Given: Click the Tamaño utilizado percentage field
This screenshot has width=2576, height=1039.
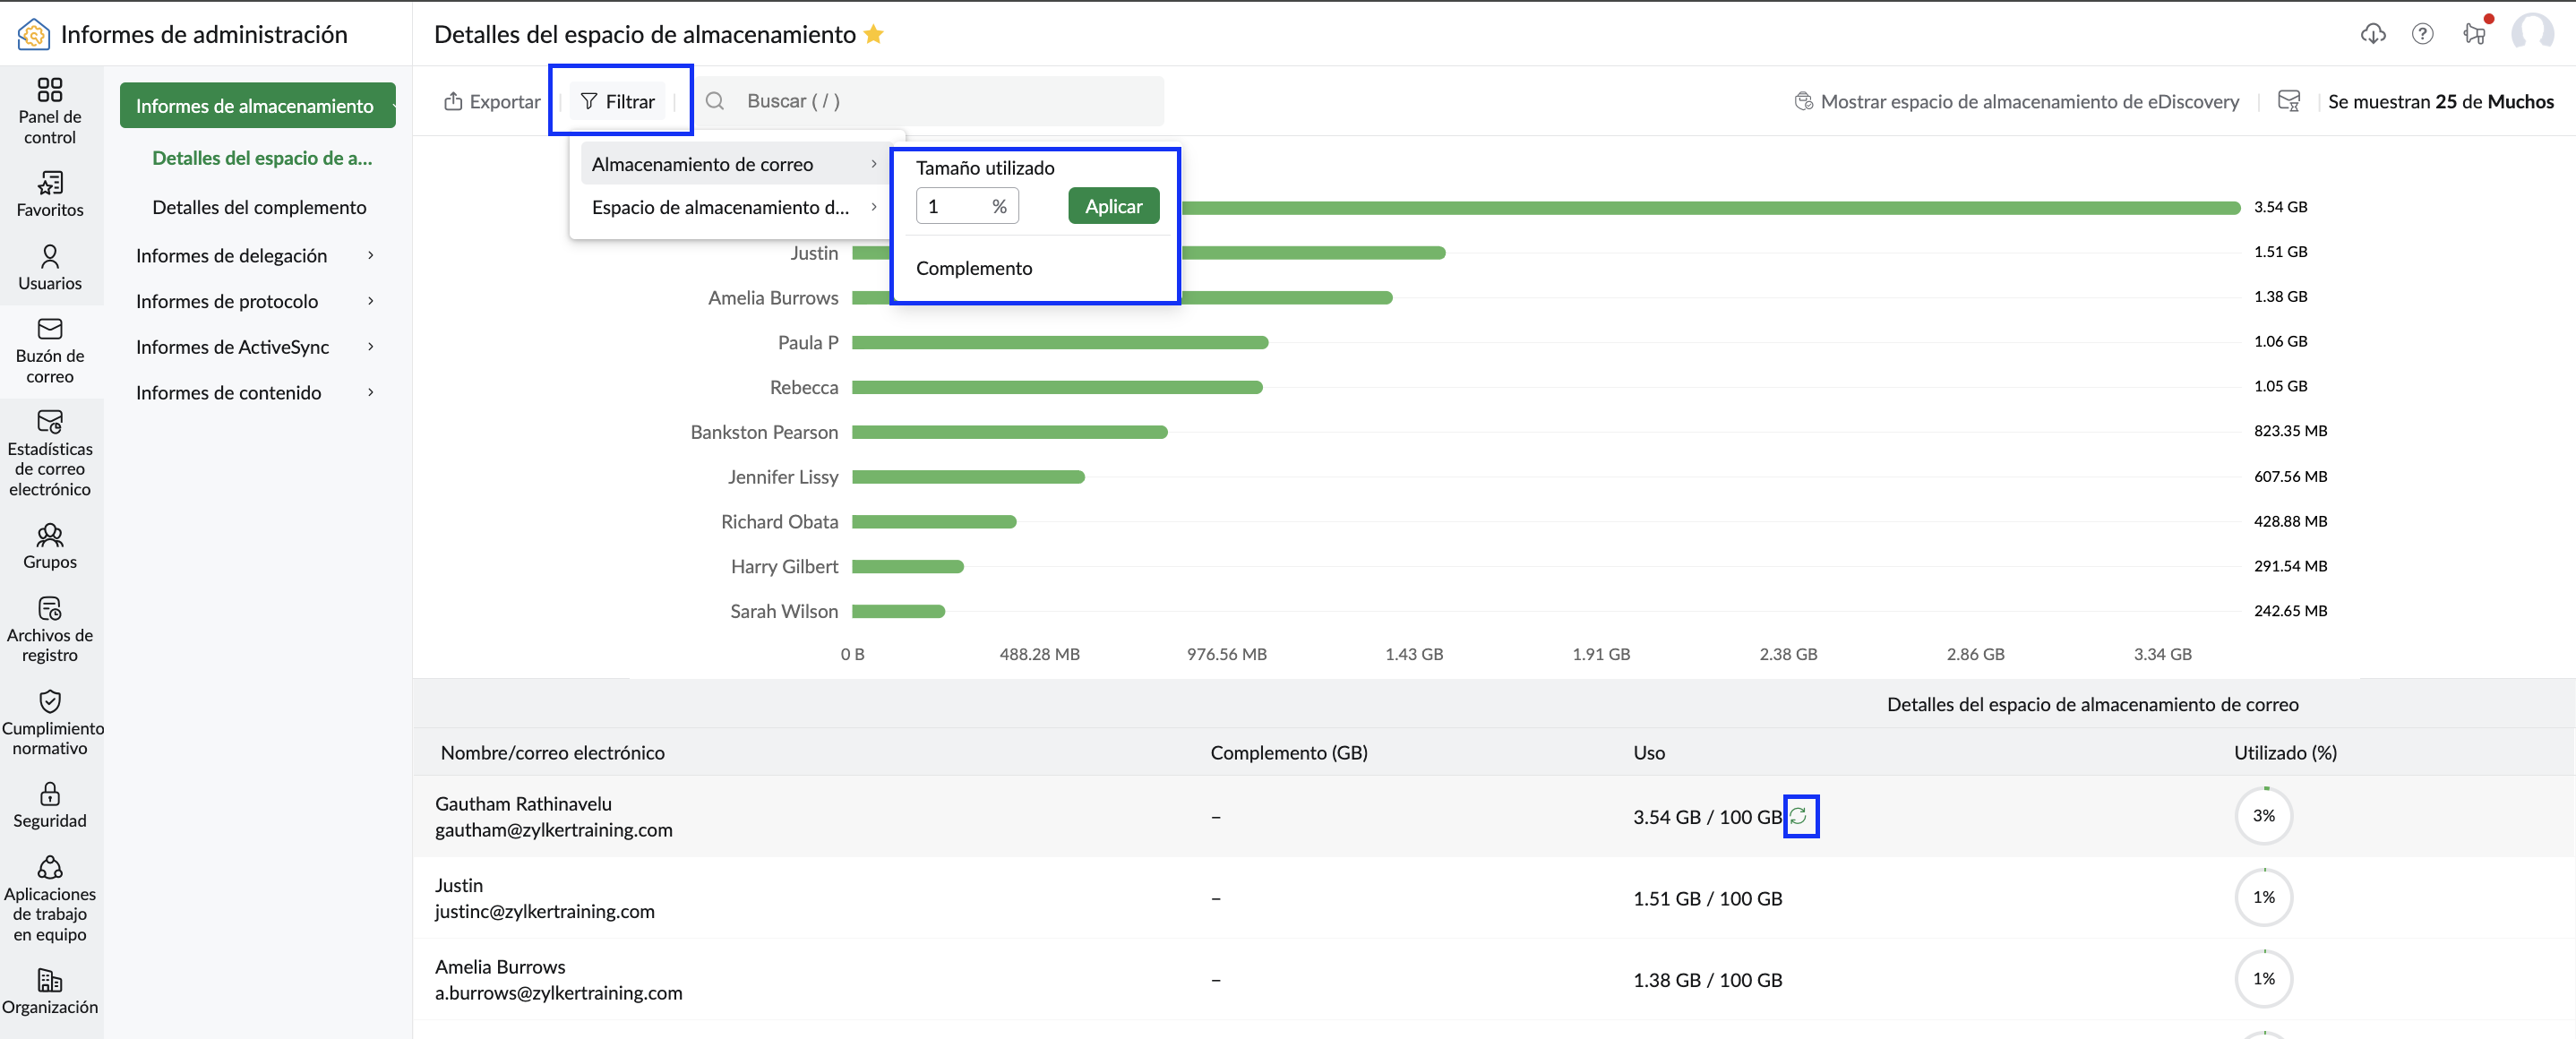Looking at the screenshot, I should [x=966, y=206].
